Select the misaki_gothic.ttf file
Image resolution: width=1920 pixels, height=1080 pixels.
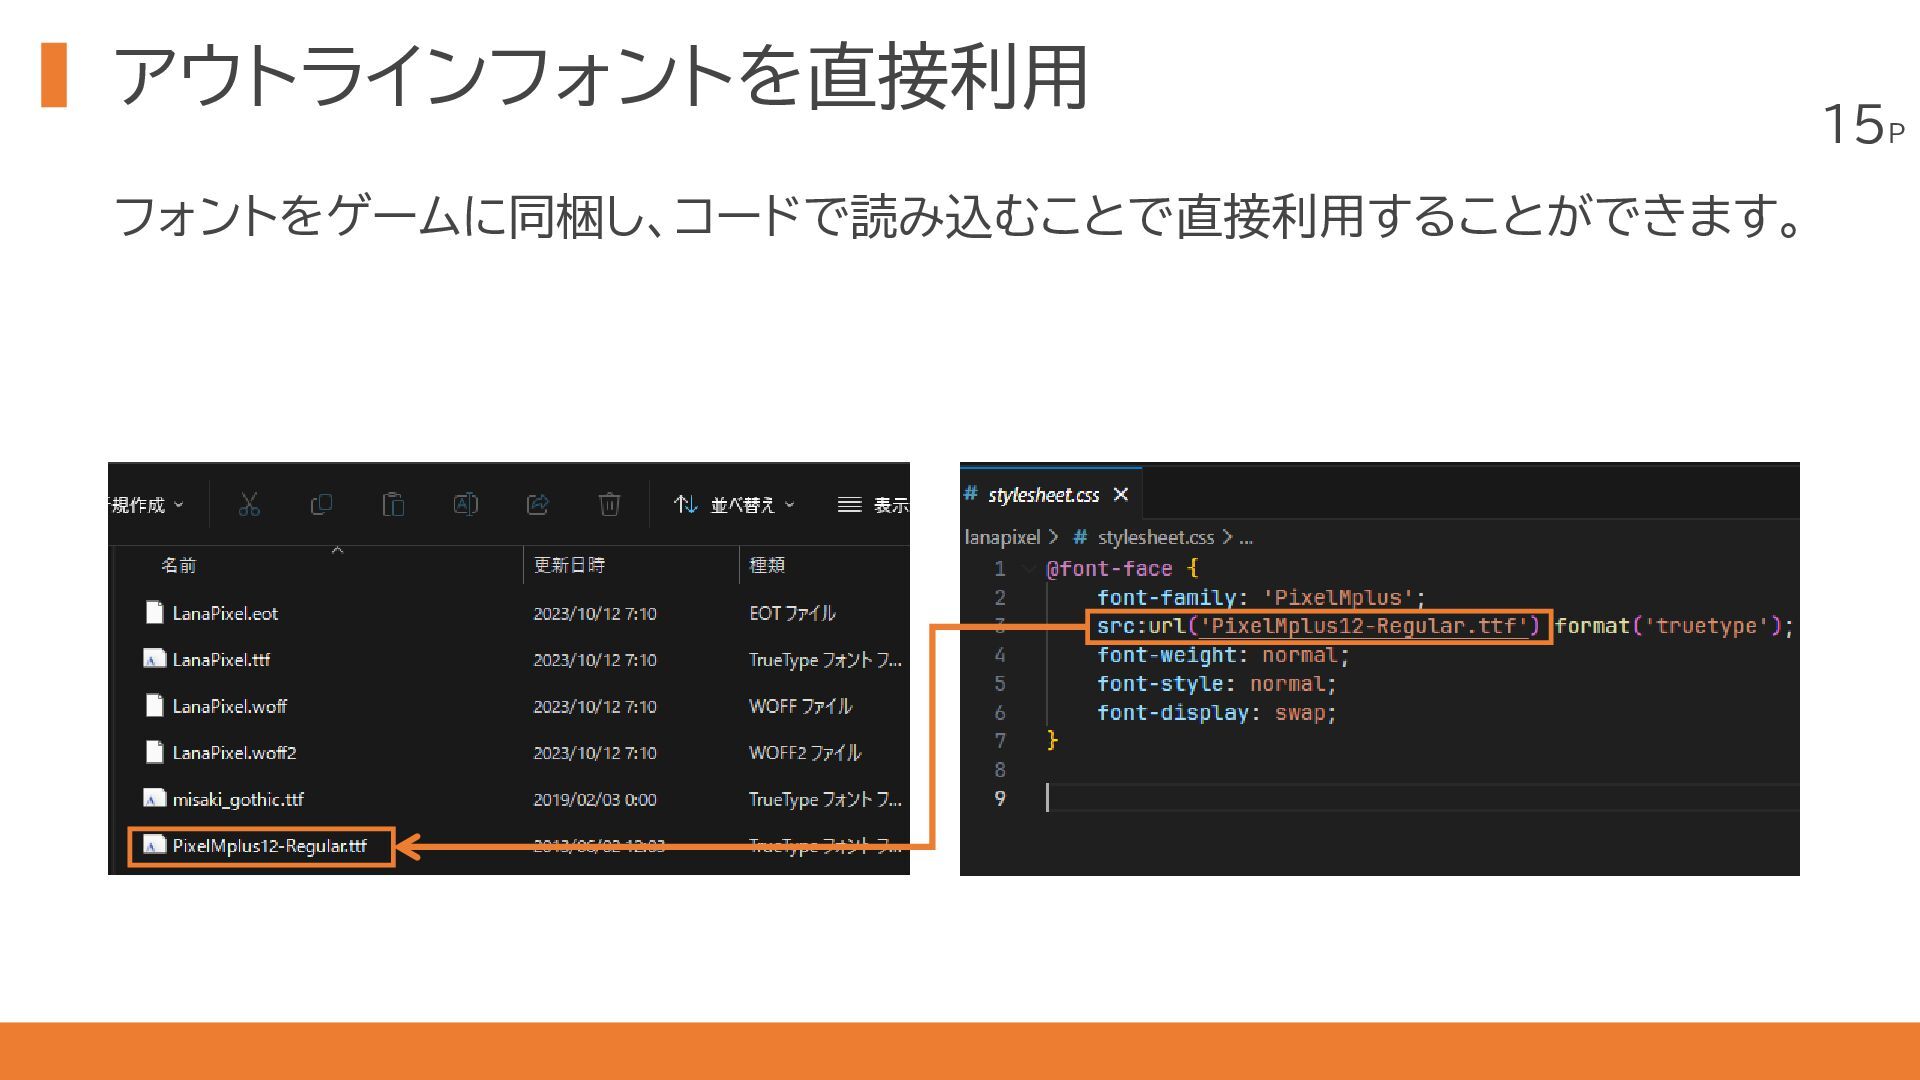[x=237, y=799]
